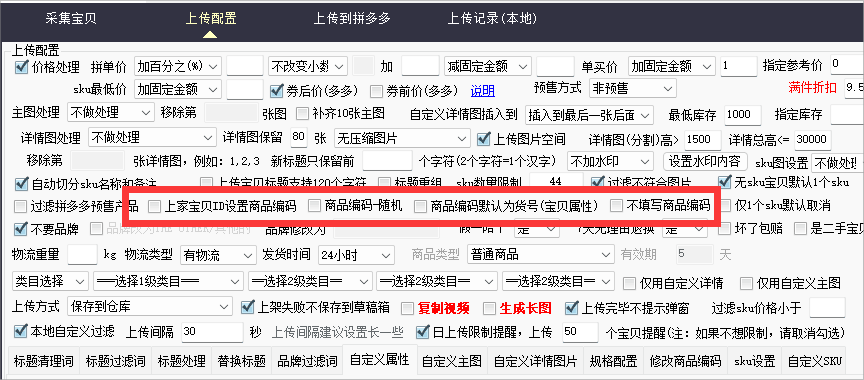Open 修改商品编码 tab
Viewport: 864px width, 380px height.
tap(686, 362)
